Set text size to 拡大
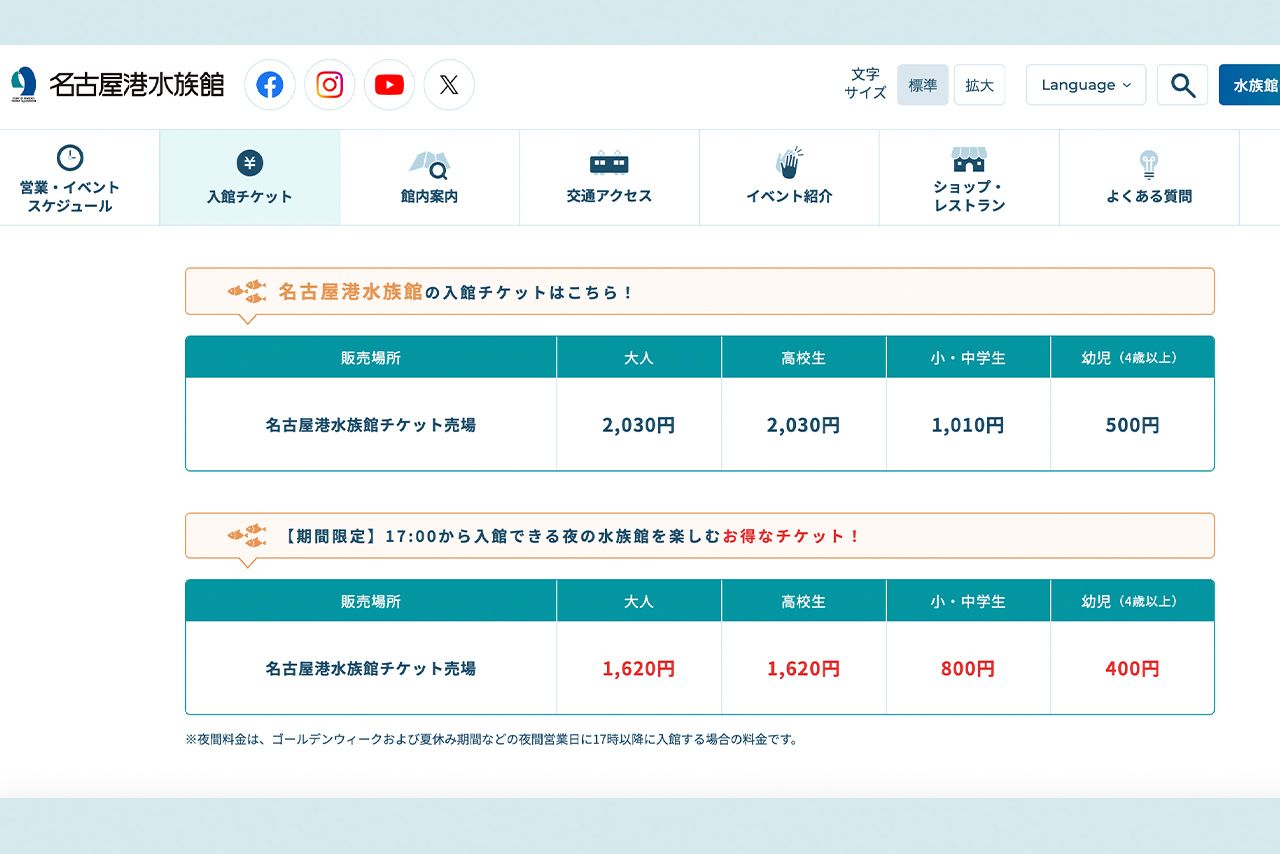This screenshot has width=1280, height=854. (x=979, y=85)
